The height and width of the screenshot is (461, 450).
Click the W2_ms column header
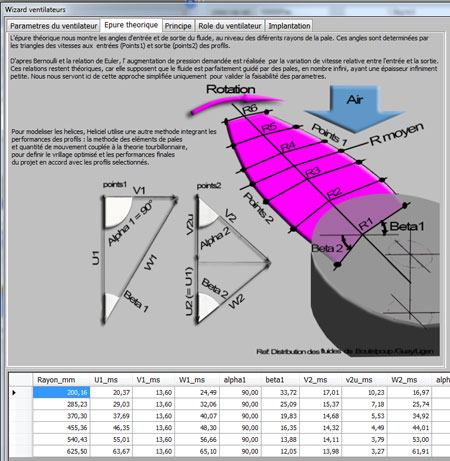tap(410, 380)
